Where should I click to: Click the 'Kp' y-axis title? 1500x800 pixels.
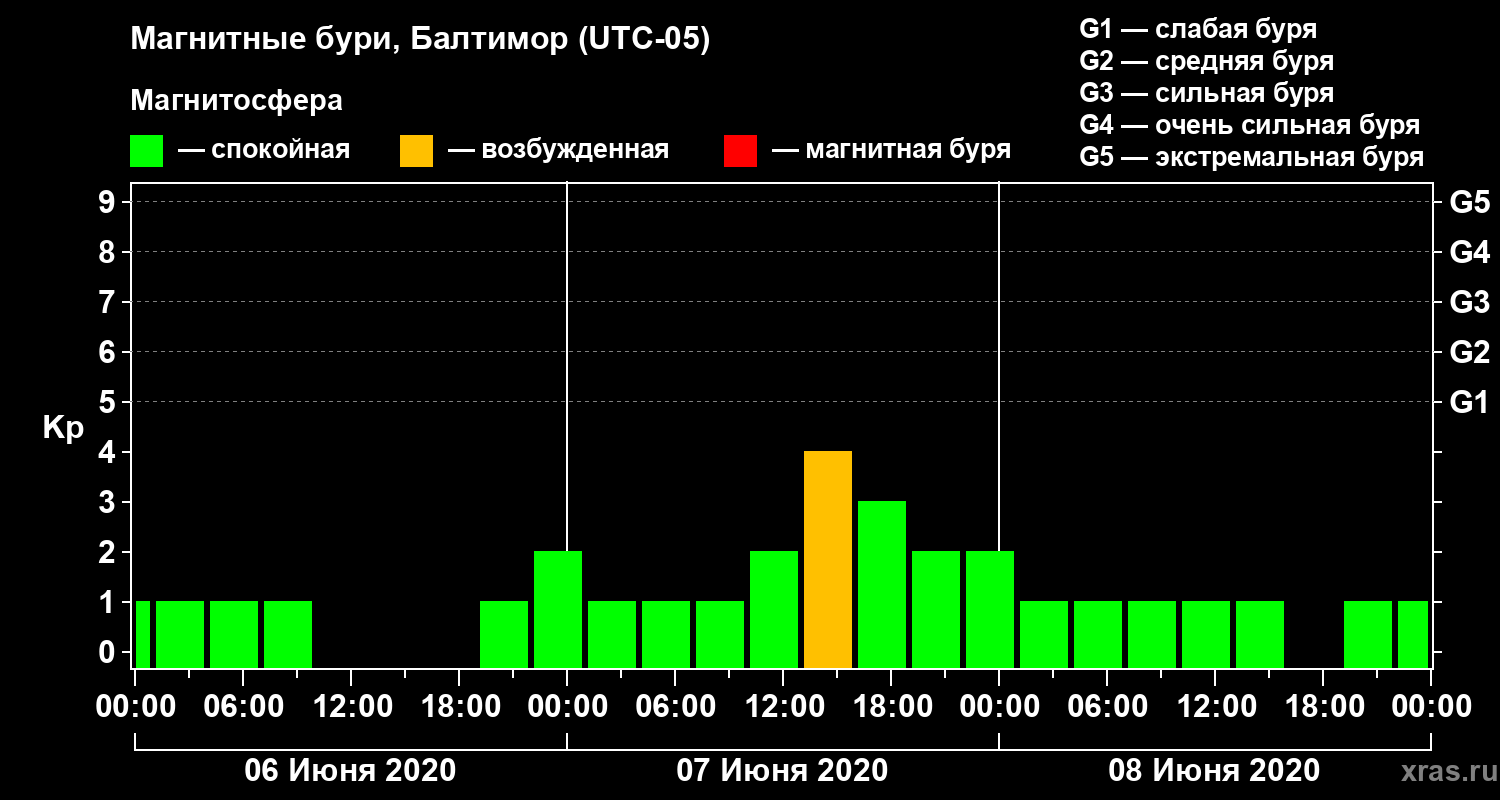tap(63, 428)
